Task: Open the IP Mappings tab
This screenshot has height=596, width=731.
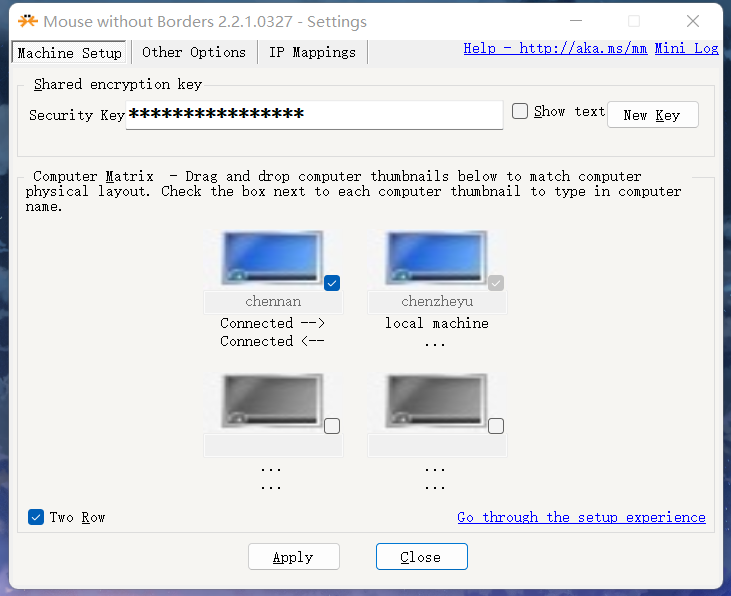Action: tap(312, 52)
